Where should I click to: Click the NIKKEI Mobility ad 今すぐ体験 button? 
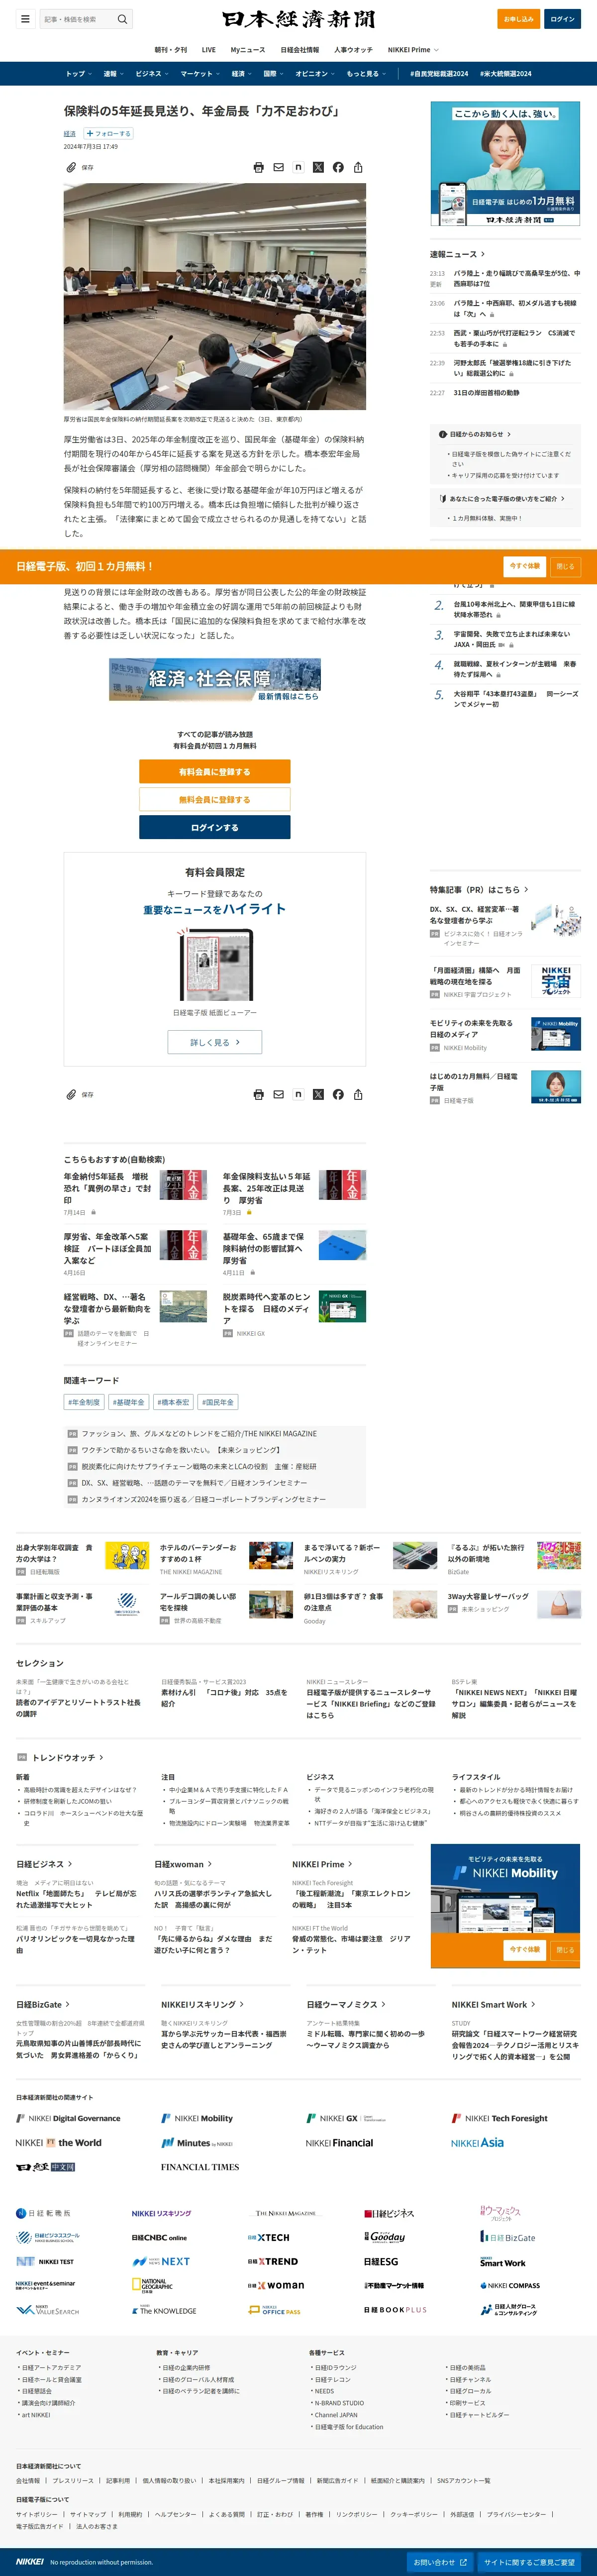pyautogui.click(x=525, y=1949)
